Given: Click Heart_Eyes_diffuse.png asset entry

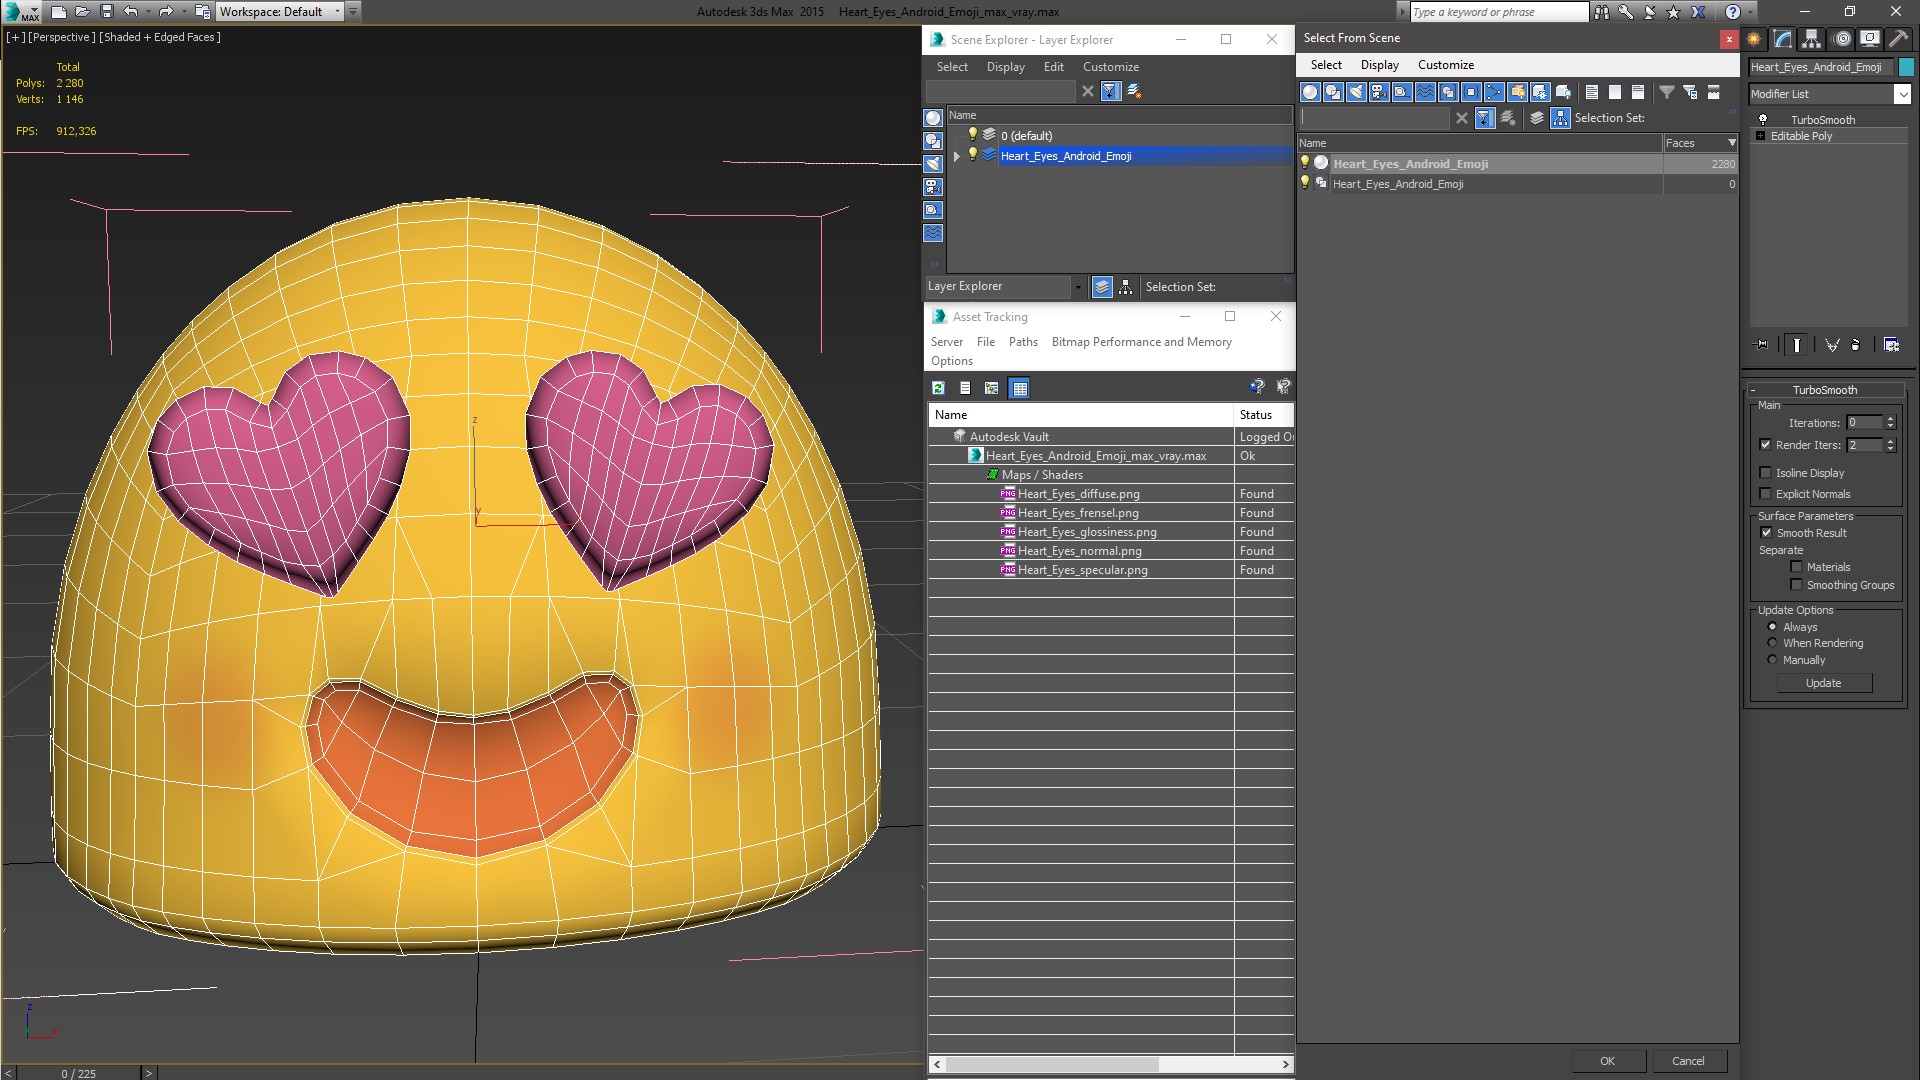Looking at the screenshot, I should [x=1077, y=492].
